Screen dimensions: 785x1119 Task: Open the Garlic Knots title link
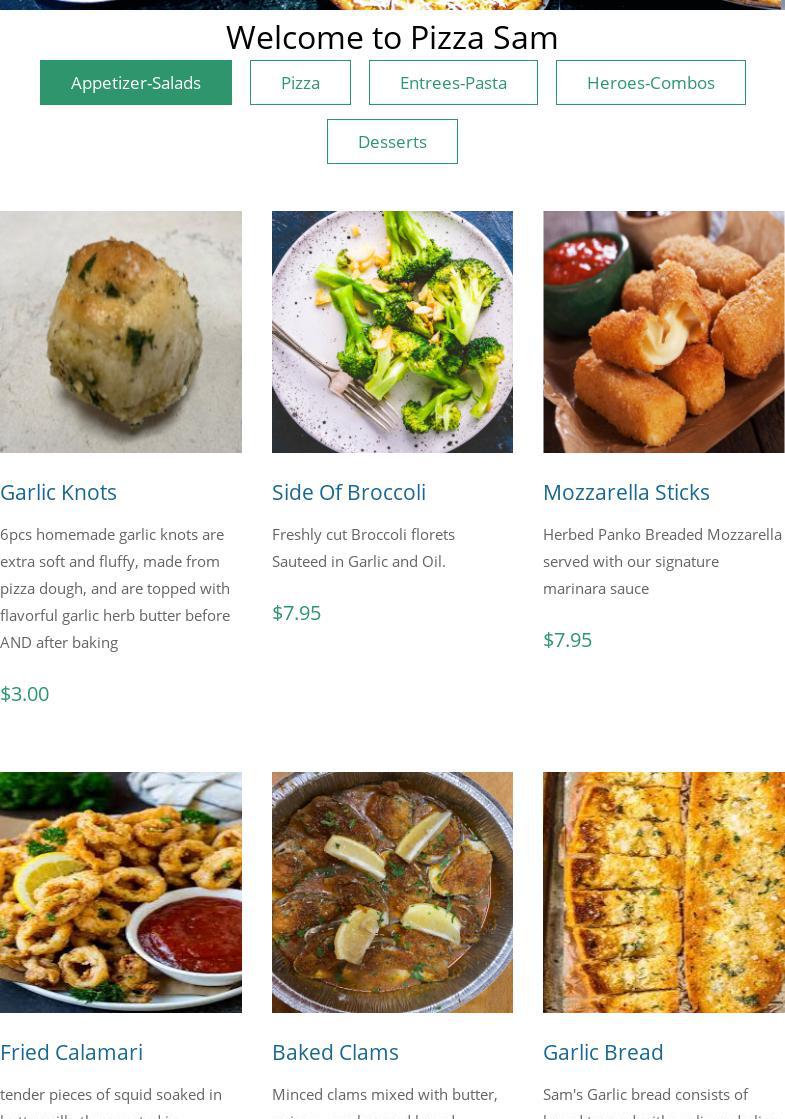[59, 492]
